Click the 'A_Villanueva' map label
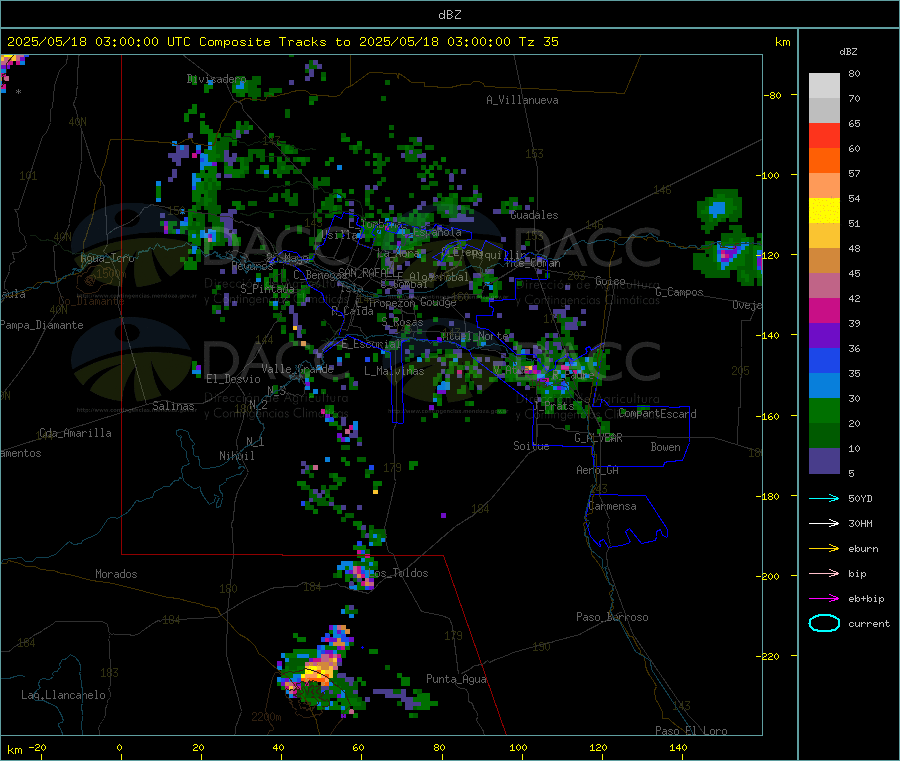Viewport: 900px width, 761px height. (x=522, y=100)
